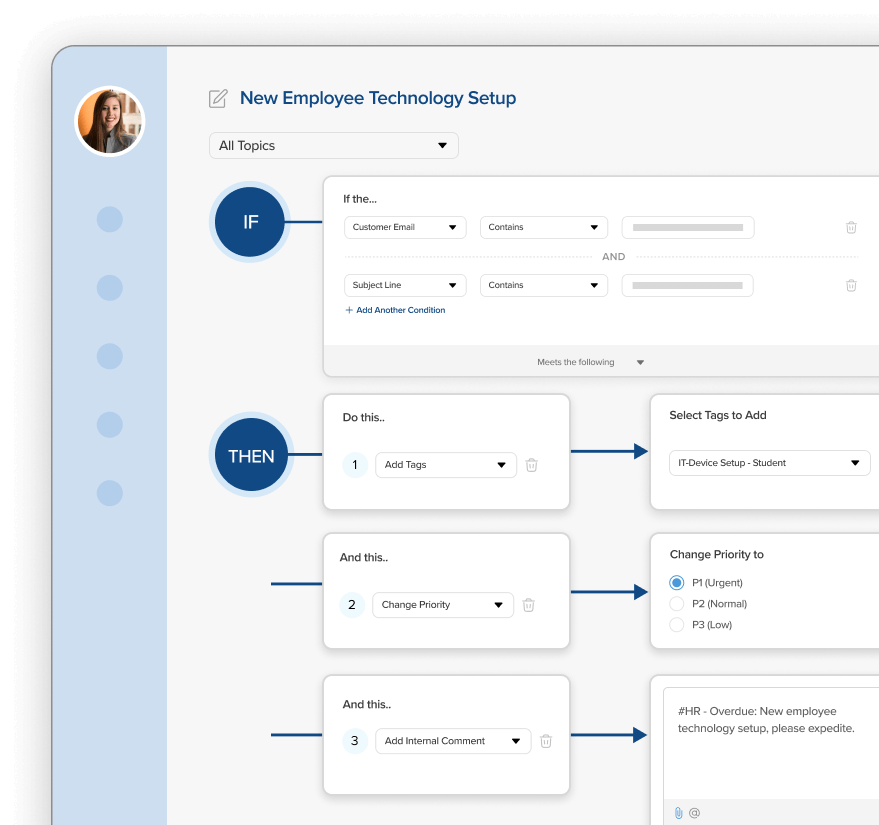
Task: Open the Add Internal Comment action dropdown
Action: pos(452,741)
